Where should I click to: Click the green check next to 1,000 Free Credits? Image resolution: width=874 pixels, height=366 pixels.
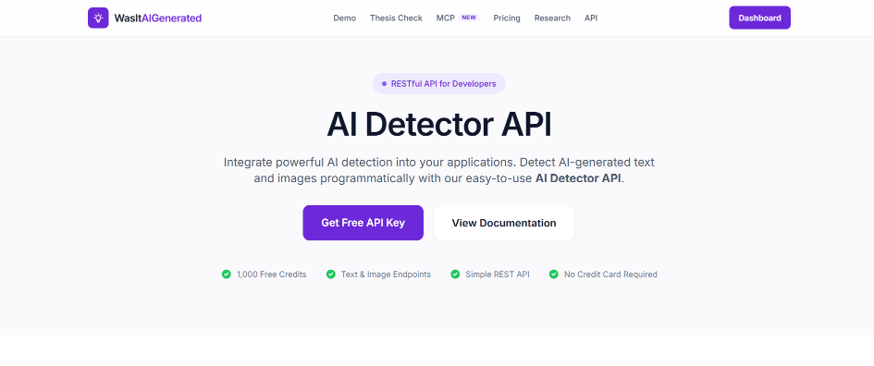[x=226, y=274]
